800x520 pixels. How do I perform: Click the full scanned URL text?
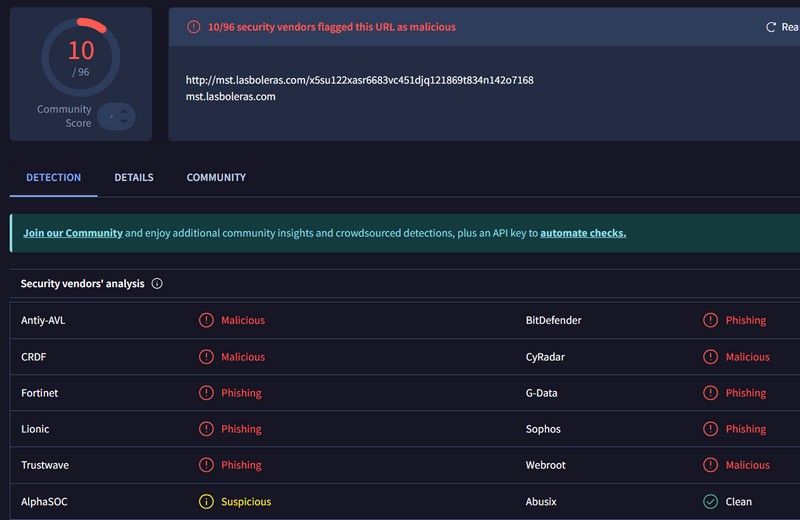359,80
